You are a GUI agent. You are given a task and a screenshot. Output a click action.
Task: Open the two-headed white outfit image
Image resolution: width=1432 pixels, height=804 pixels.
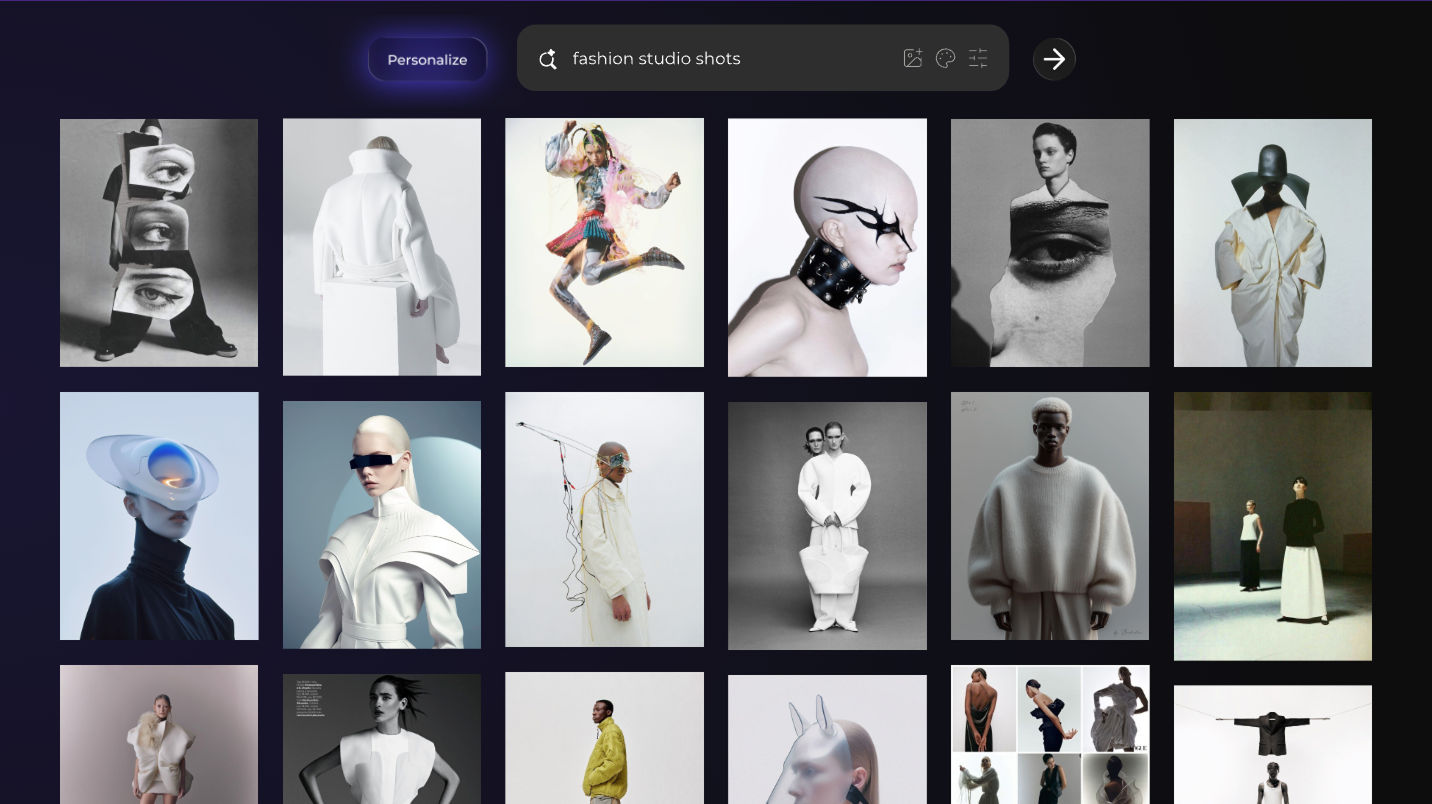tap(827, 526)
